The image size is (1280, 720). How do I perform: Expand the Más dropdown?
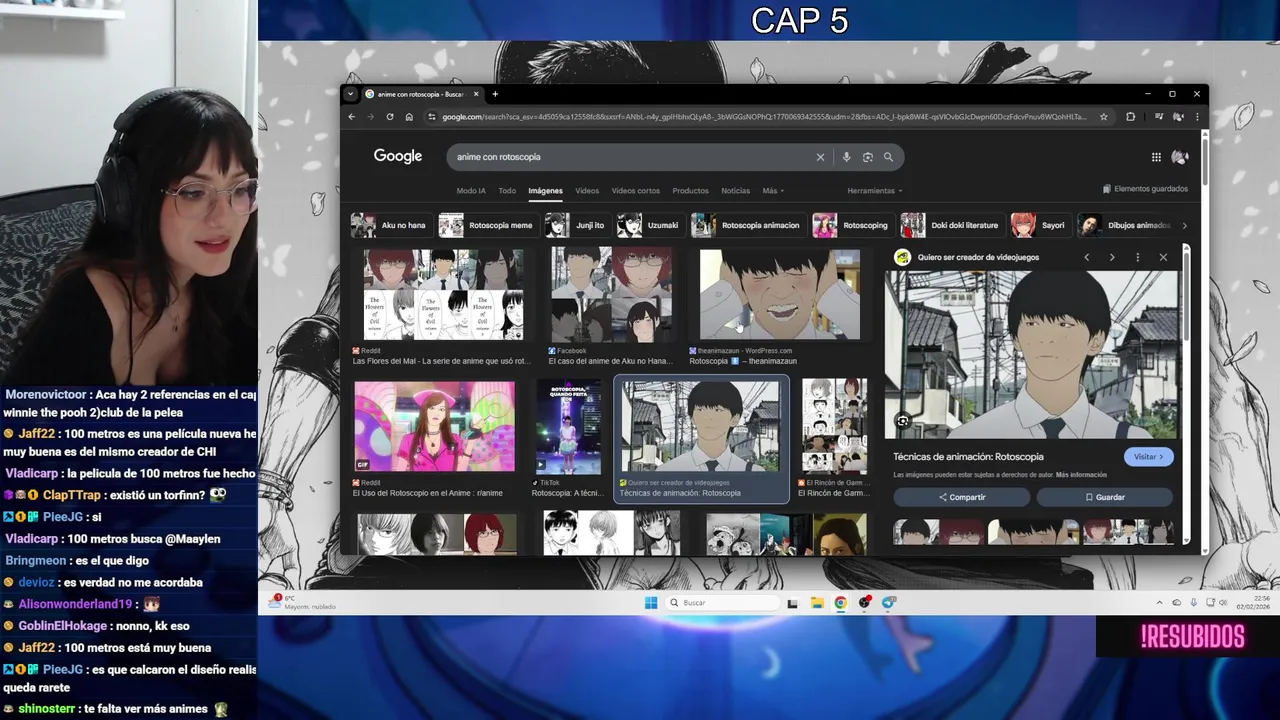tap(773, 191)
